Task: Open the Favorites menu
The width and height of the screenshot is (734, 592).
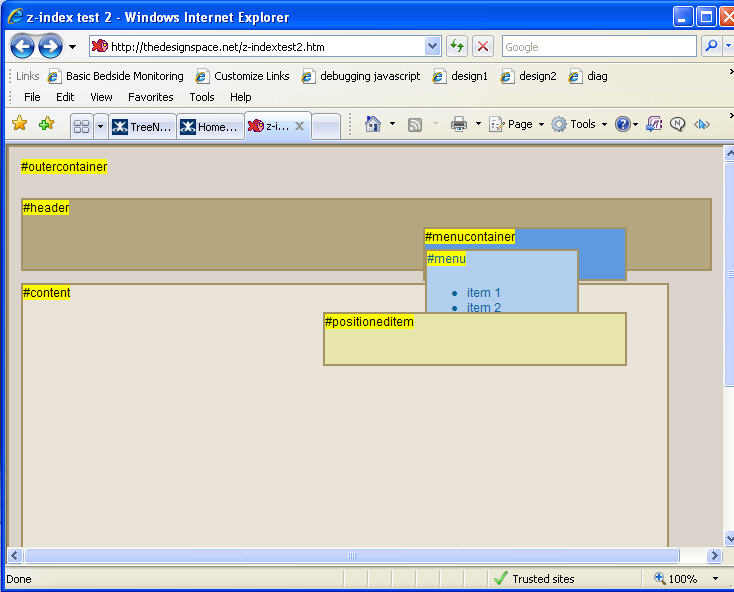Action: pyautogui.click(x=150, y=97)
